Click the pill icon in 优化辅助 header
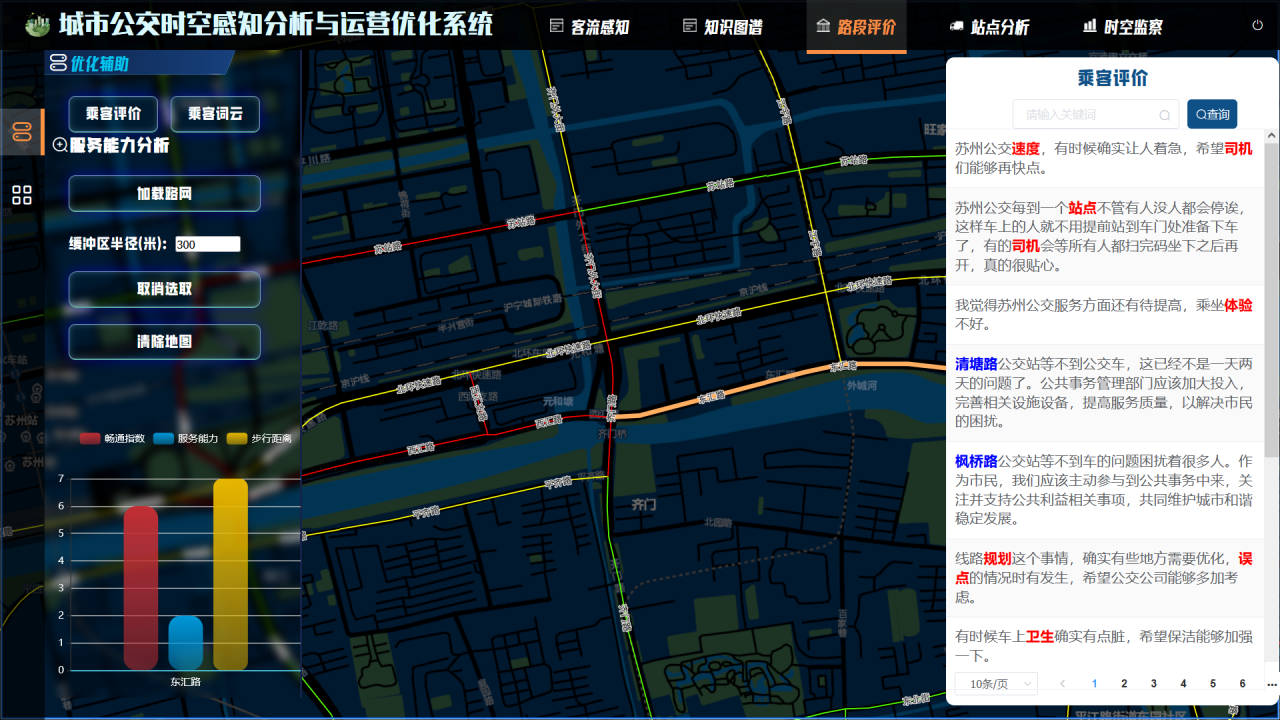Image resolution: width=1280 pixels, height=720 pixels. (x=58, y=65)
